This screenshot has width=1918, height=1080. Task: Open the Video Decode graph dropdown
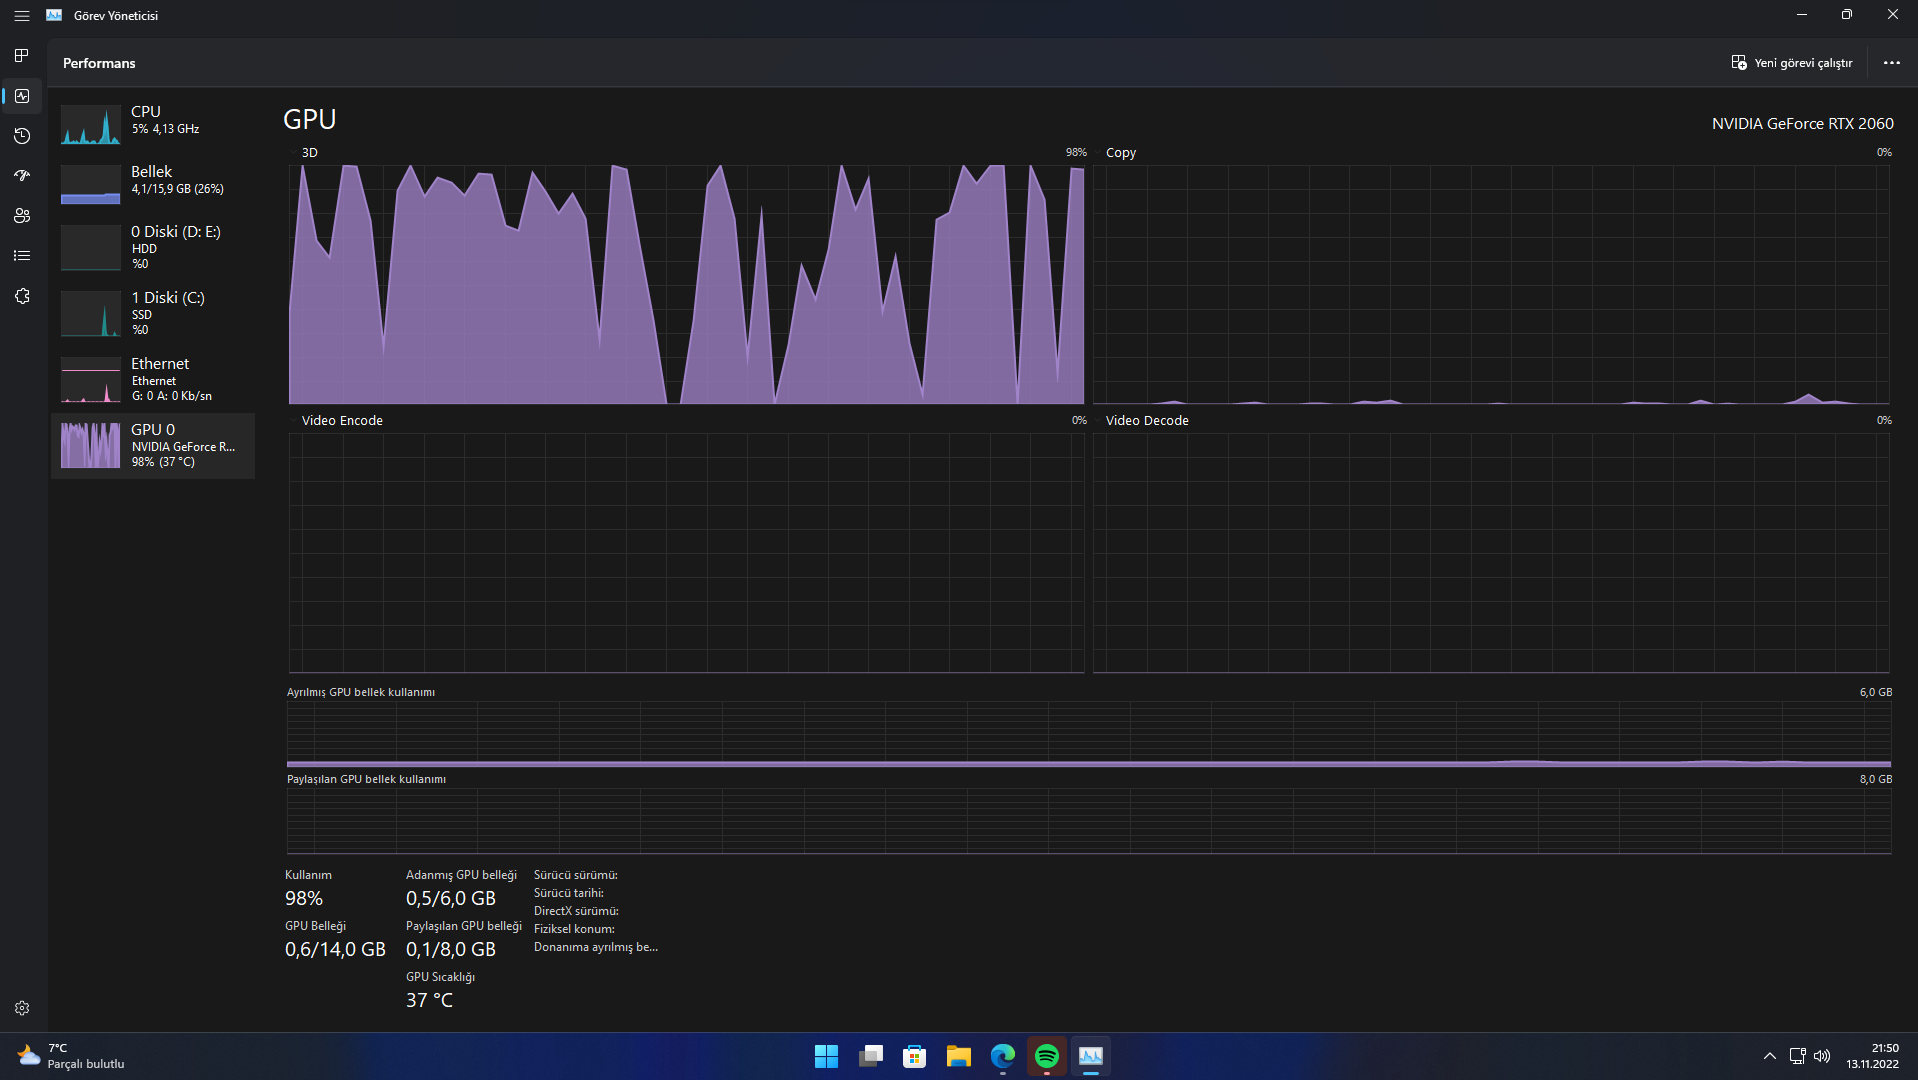(x=1142, y=421)
